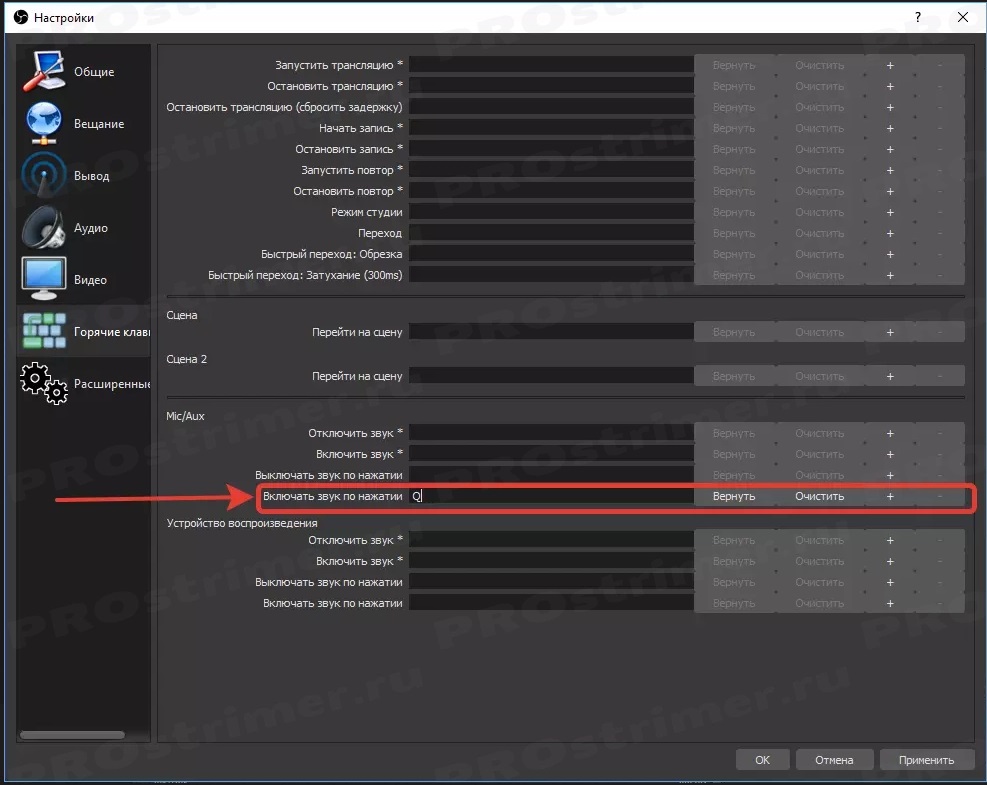Select the Горячие клавиши keyboard icon

tap(43, 331)
